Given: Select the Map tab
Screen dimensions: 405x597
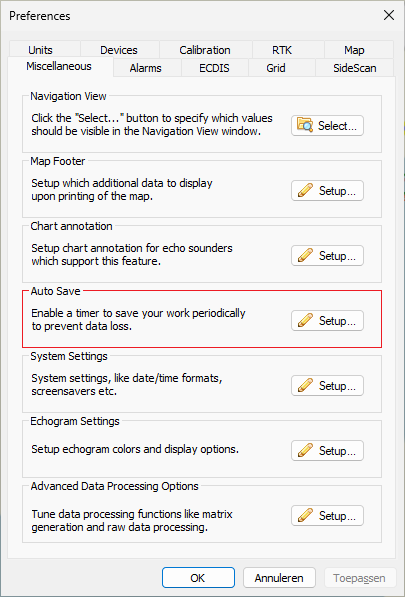Looking at the screenshot, I should 354,50.
